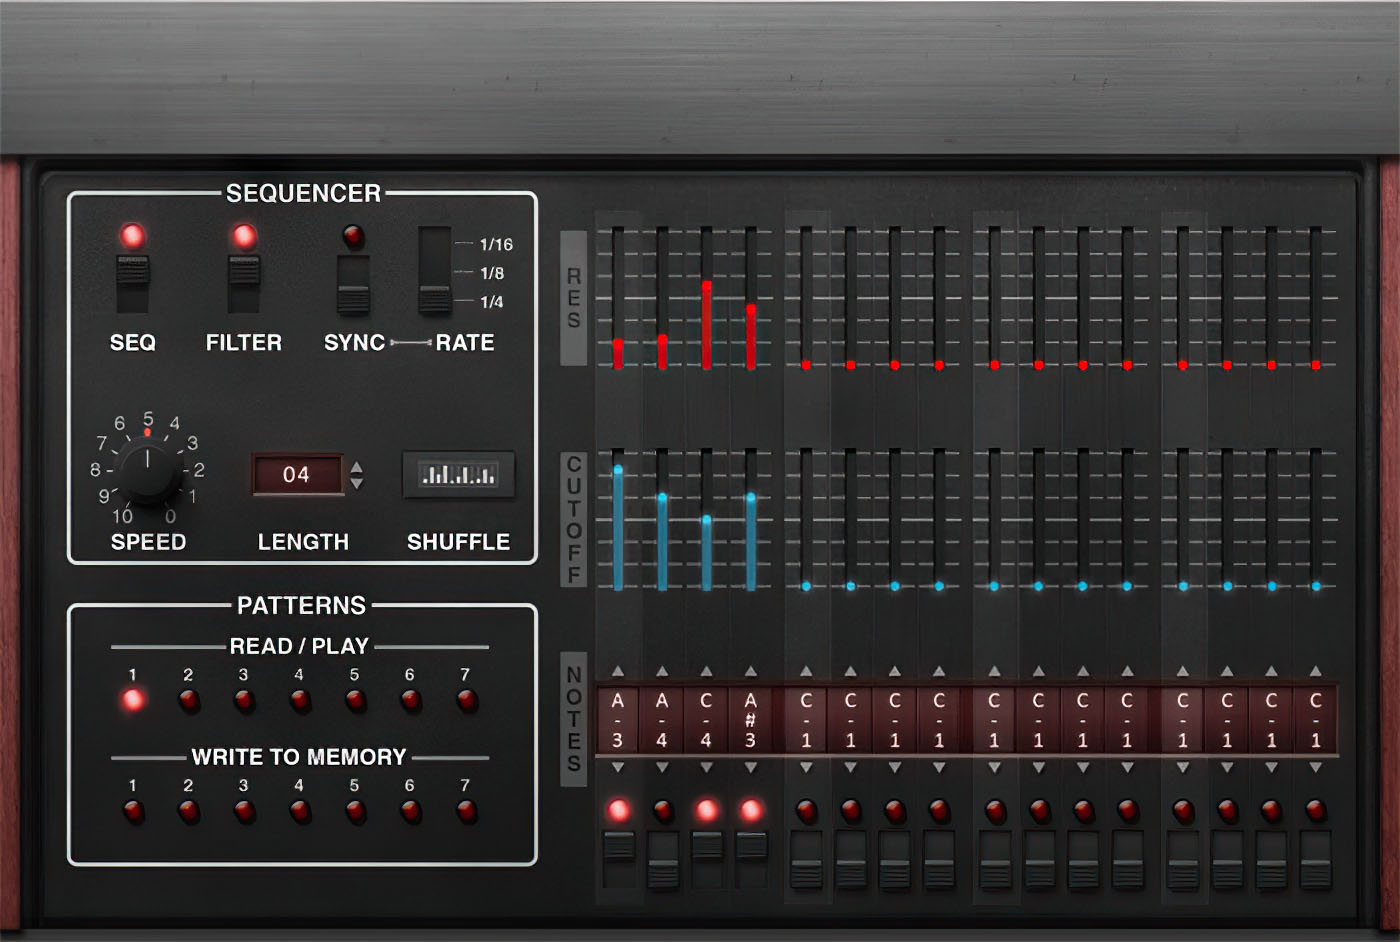Increase Length with the up arrow
This screenshot has height=942, width=1400.
[357, 466]
